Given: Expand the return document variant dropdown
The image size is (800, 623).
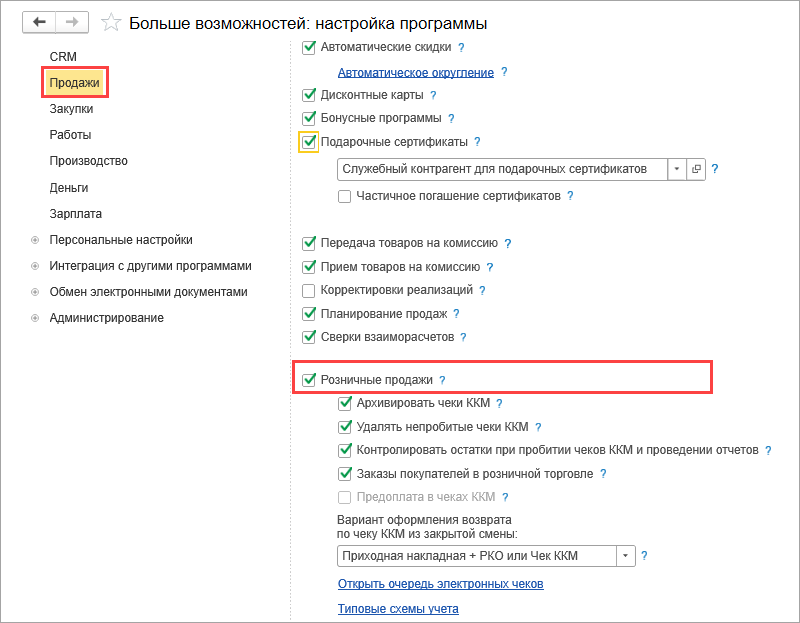Looking at the screenshot, I should pyautogui.click(x=626, y=556).
